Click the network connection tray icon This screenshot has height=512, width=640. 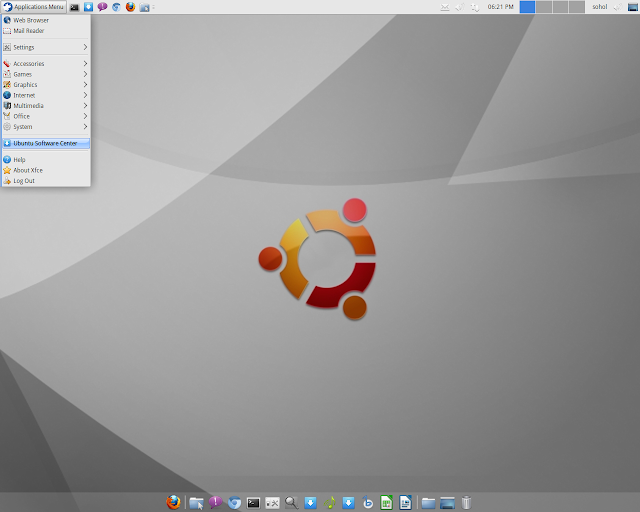tap(475, 7)
